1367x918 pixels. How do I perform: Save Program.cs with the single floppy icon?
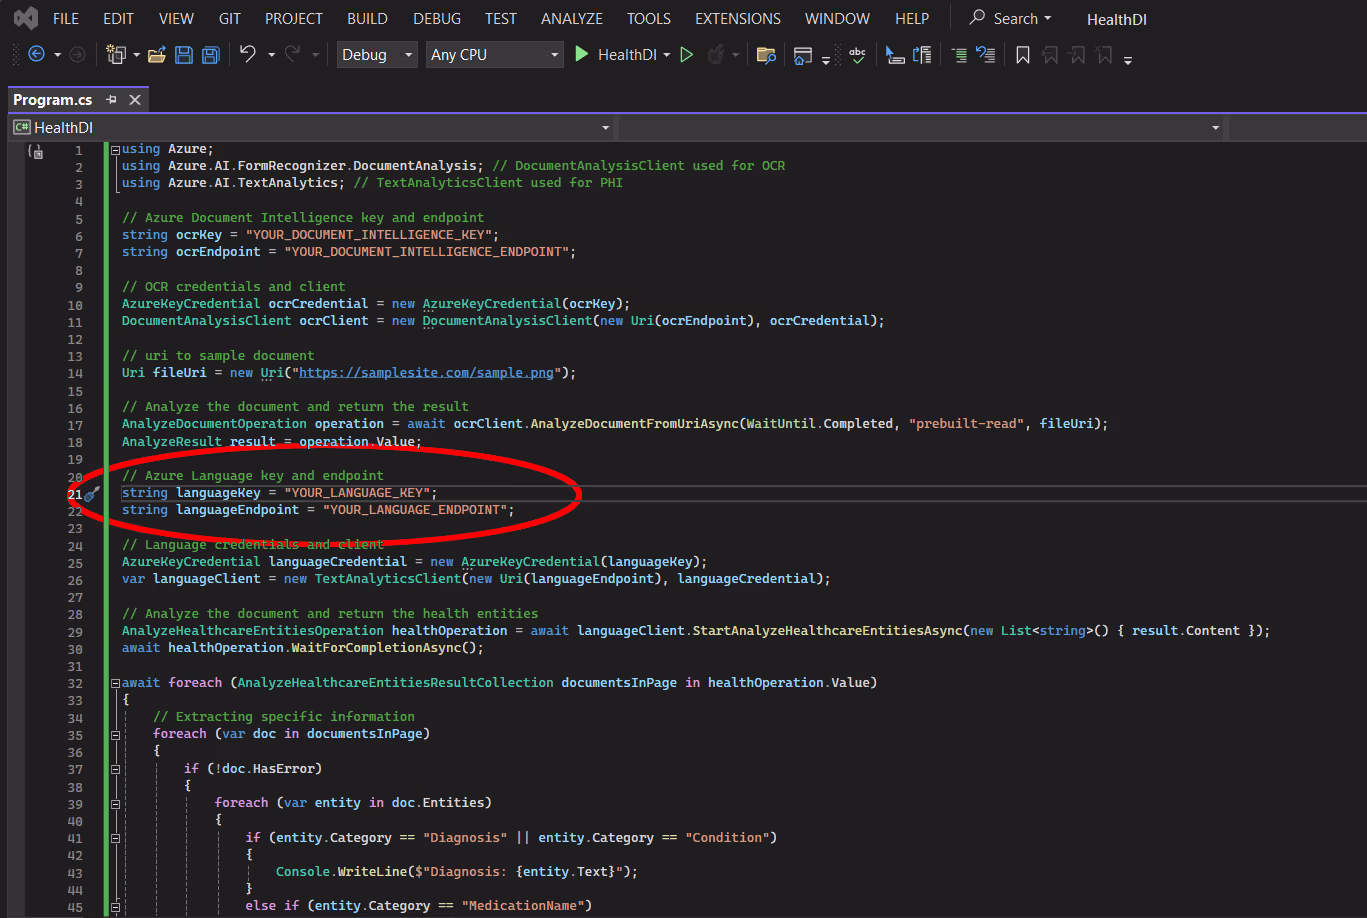tap(184, 55)
